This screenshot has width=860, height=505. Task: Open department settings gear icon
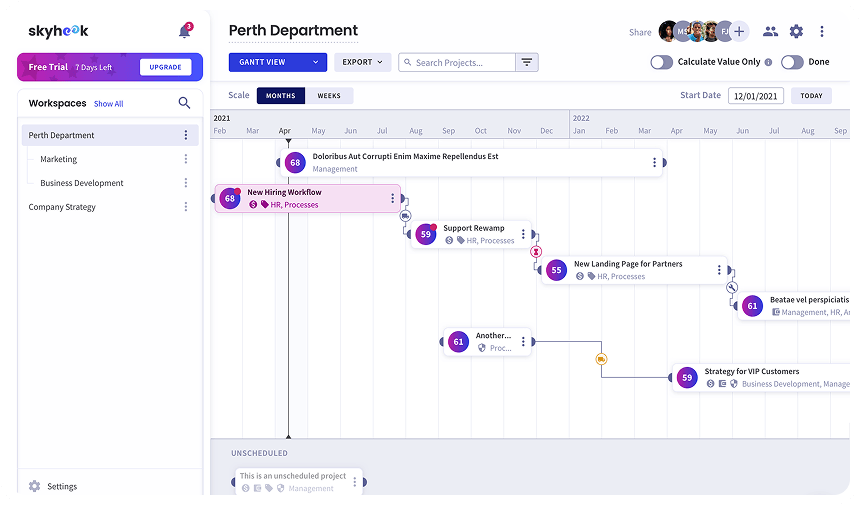coord(796,32)
